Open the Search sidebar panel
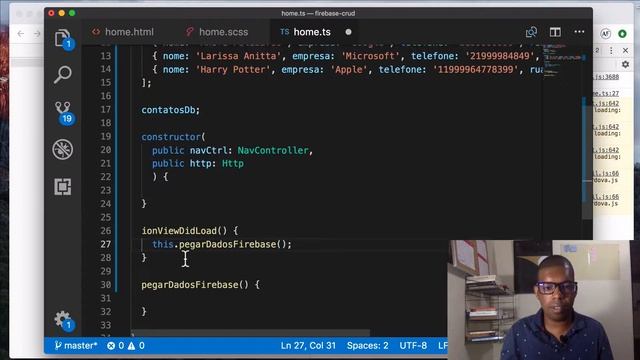 [62, 75]
